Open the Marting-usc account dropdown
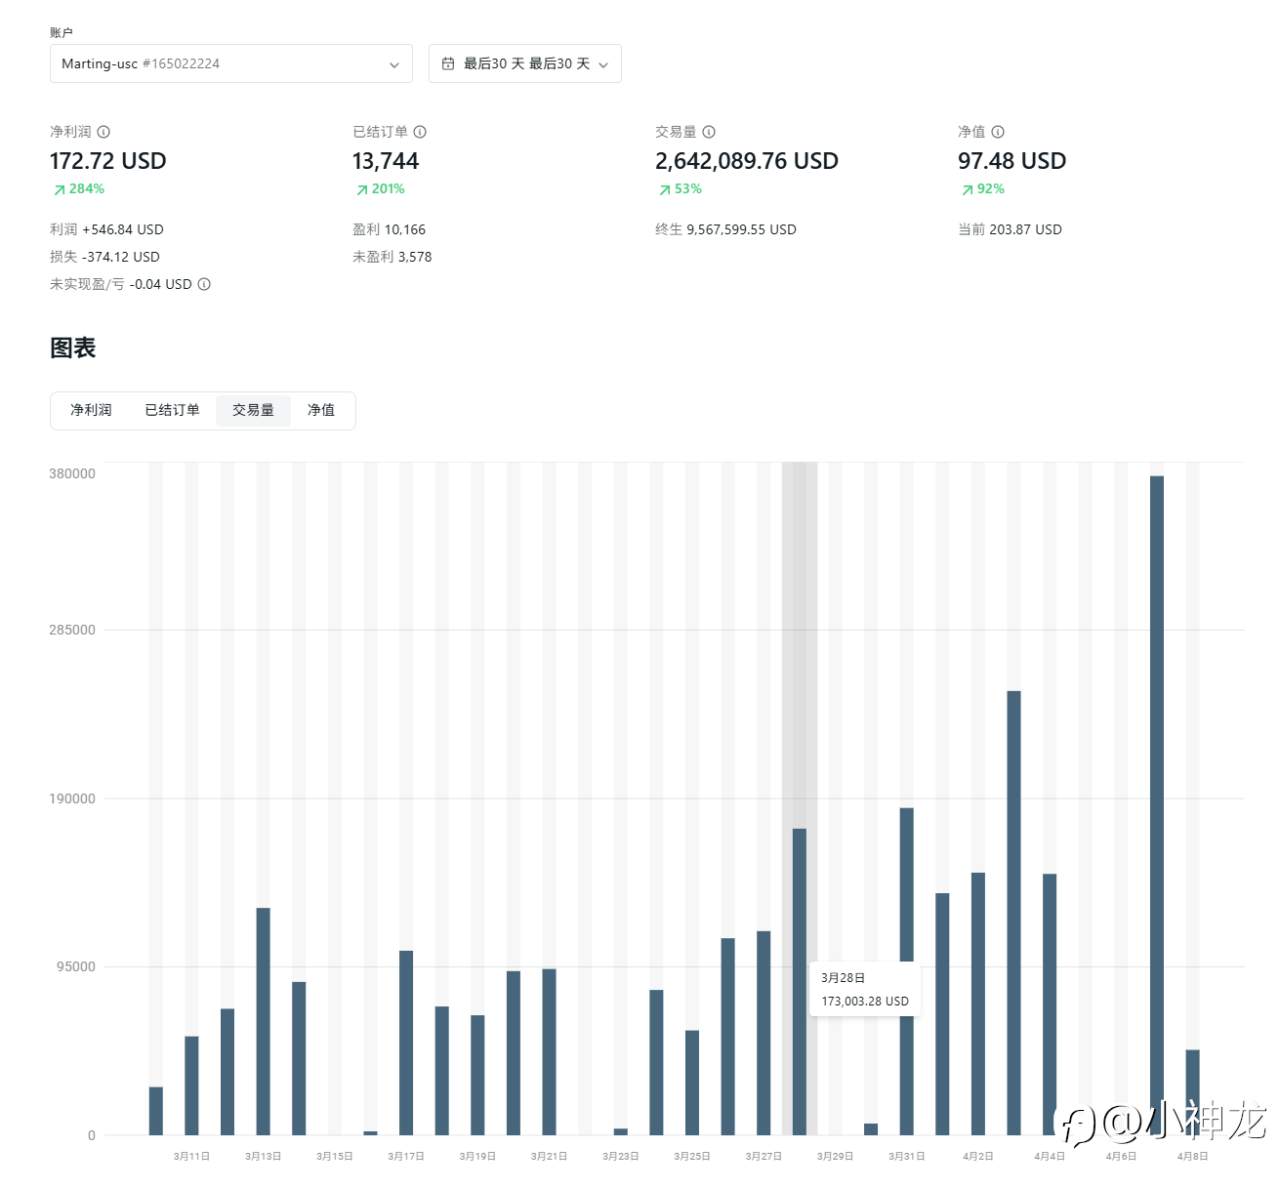1280x1188 pixels. coord(231,64)
